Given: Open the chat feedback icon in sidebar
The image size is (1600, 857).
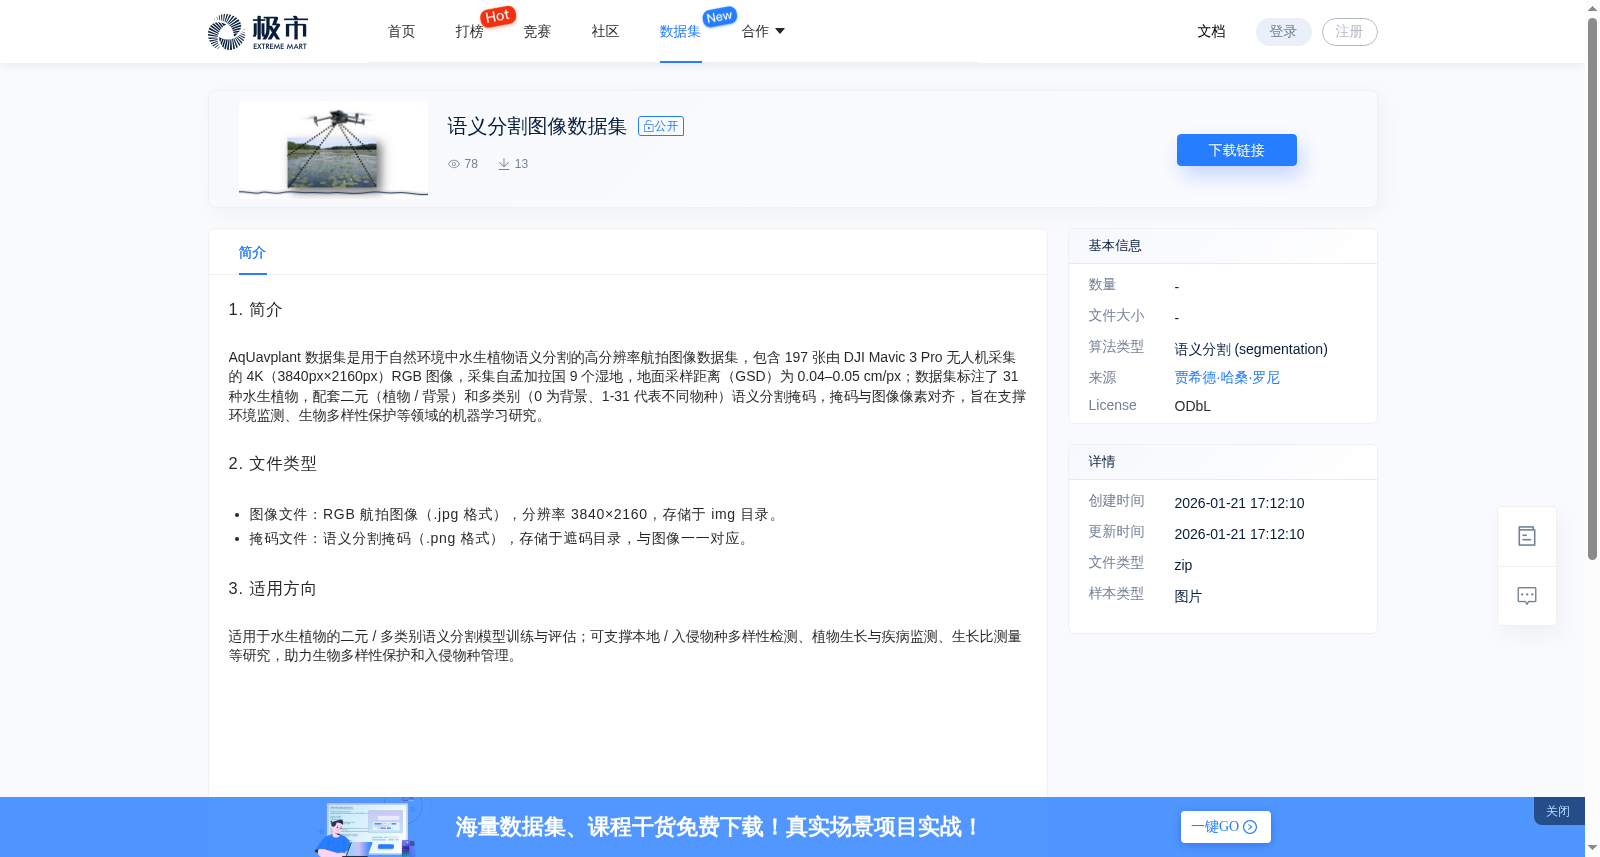Looking at the screenshot, I should pos(1527,596).
